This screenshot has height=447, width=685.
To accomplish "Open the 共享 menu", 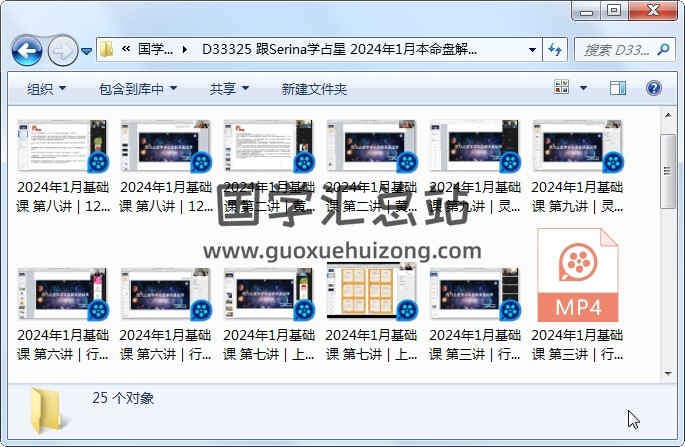I will click(229, 89).
